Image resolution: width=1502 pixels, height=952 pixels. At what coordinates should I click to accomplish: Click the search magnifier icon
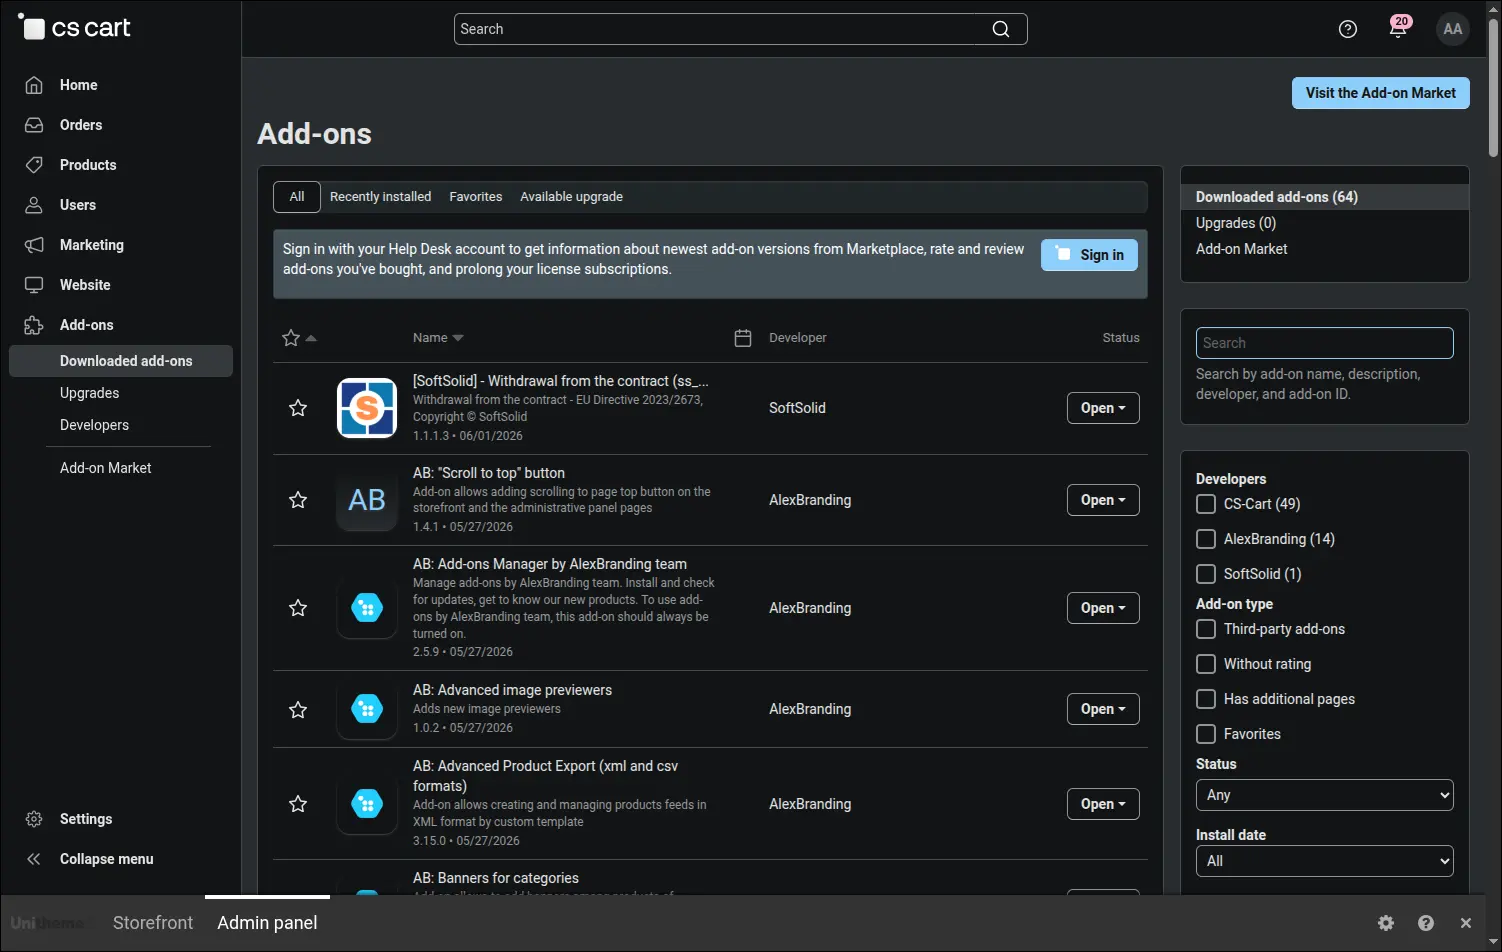tap(1001, 29)
